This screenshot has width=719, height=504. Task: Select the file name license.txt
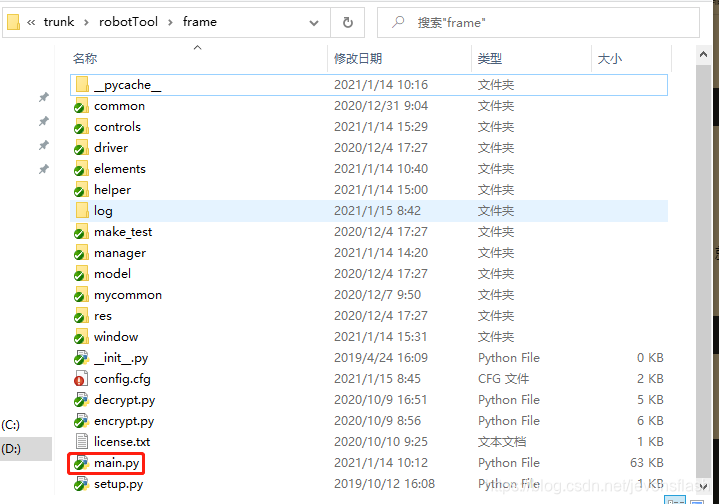122,442
